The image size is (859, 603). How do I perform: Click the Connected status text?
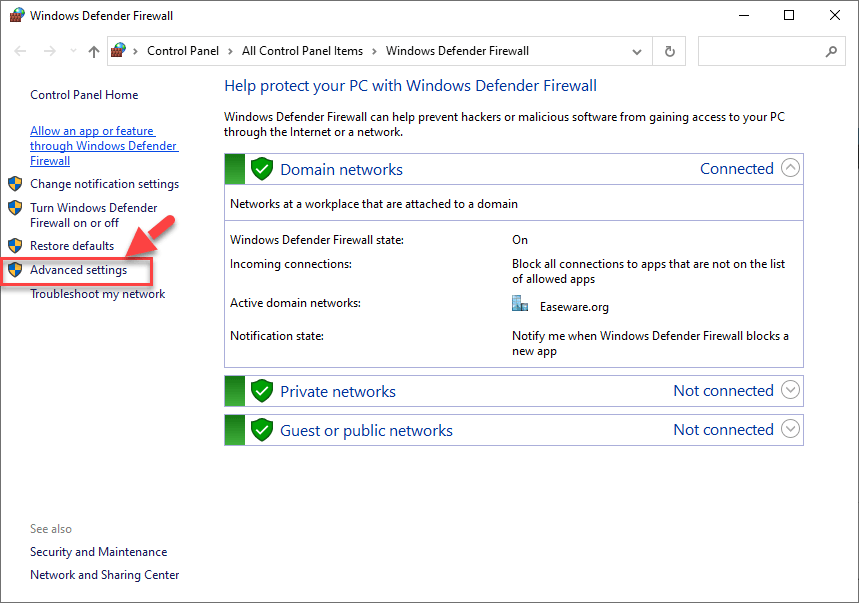click(737, 169)
